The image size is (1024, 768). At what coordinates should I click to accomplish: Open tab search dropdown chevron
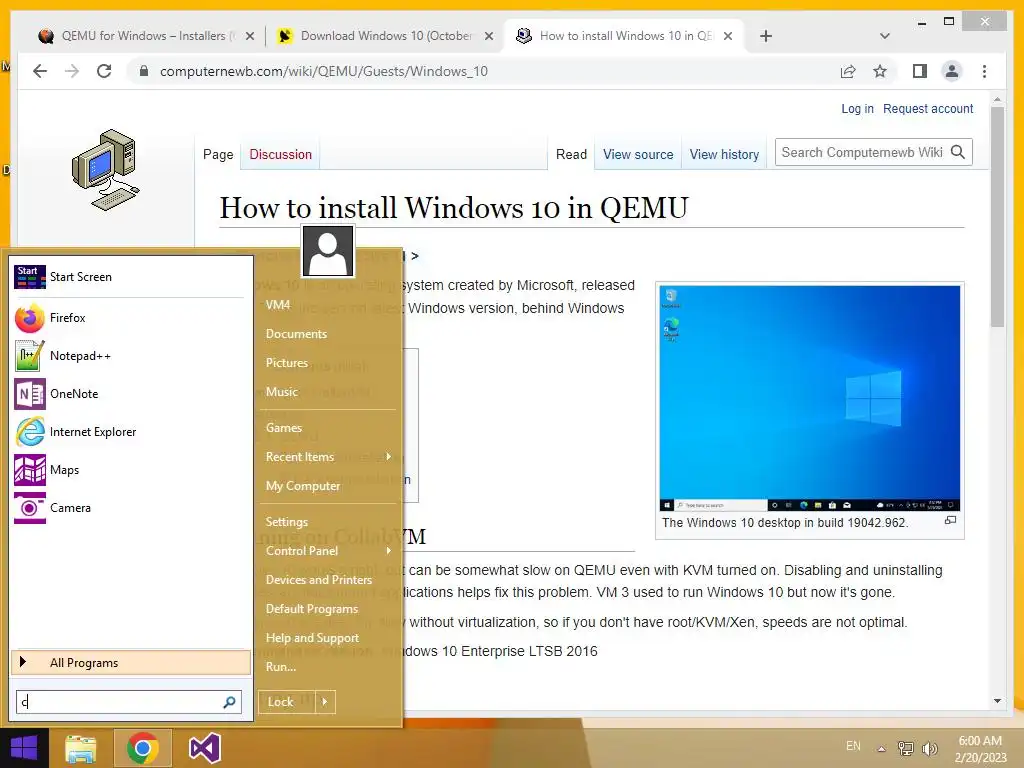point(884,36)
